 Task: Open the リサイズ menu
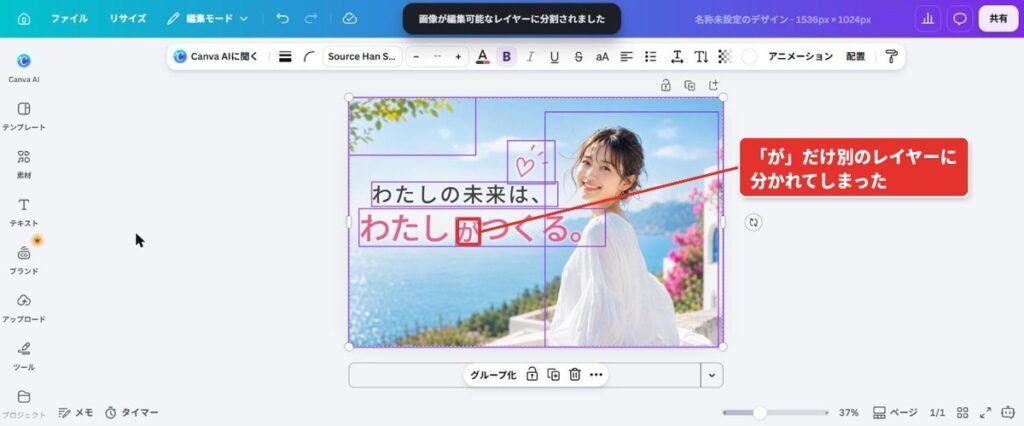[127, 18]
